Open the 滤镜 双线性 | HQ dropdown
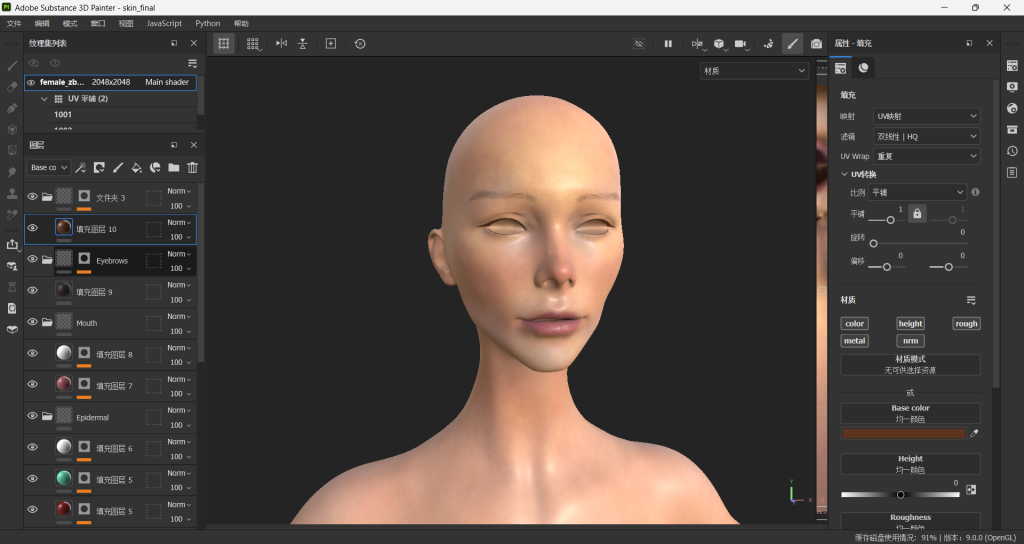Viewport: 1024px width, 544px height. (x=927, y=136)
